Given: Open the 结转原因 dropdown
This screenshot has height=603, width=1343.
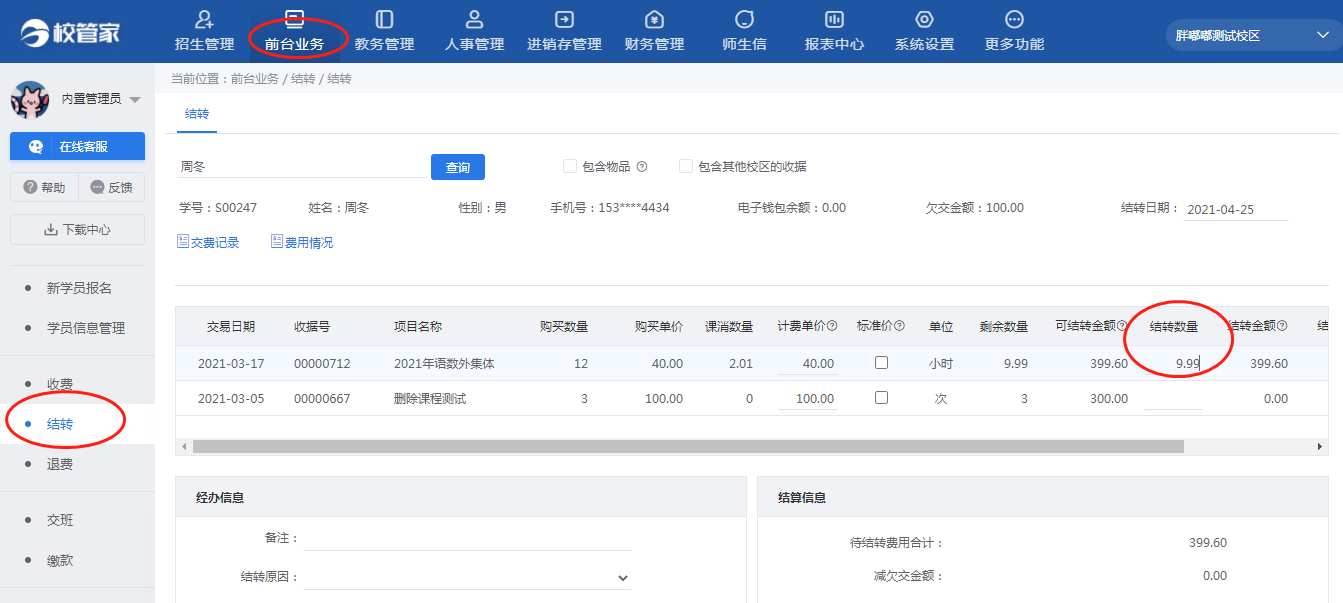Looking at the screenshot, I should tap(468, 577).
